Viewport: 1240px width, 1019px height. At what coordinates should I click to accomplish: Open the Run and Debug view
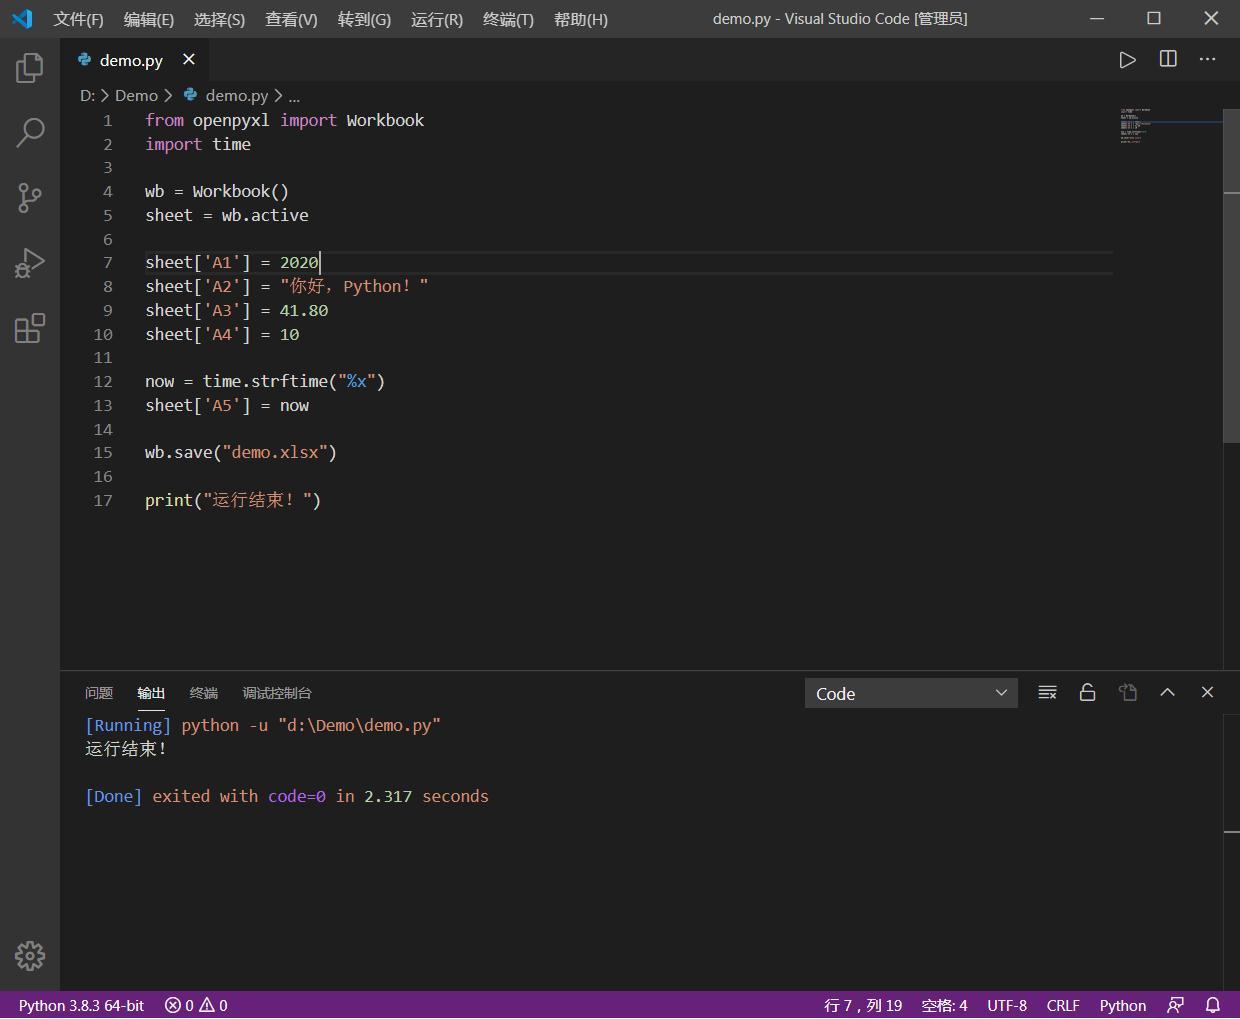point(30,263)
